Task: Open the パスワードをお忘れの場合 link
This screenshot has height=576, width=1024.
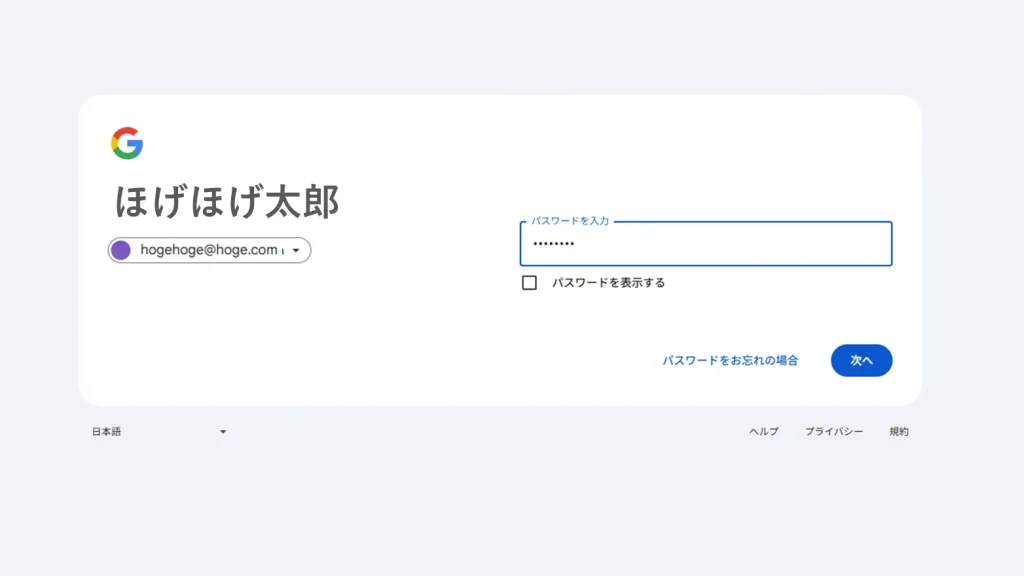Action: tap(730, 361)
